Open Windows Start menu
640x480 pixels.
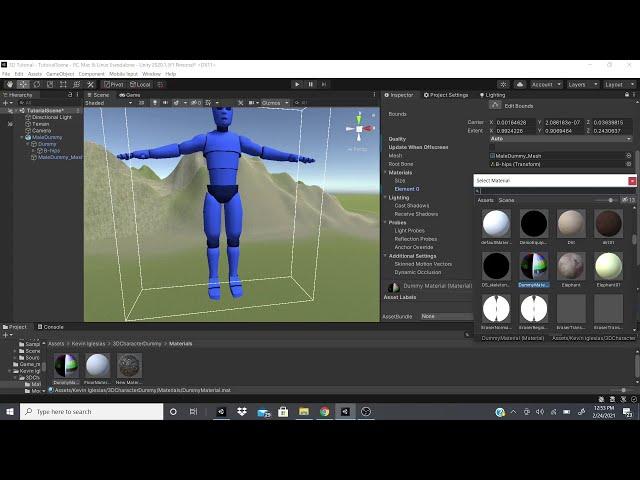(10, 412)
